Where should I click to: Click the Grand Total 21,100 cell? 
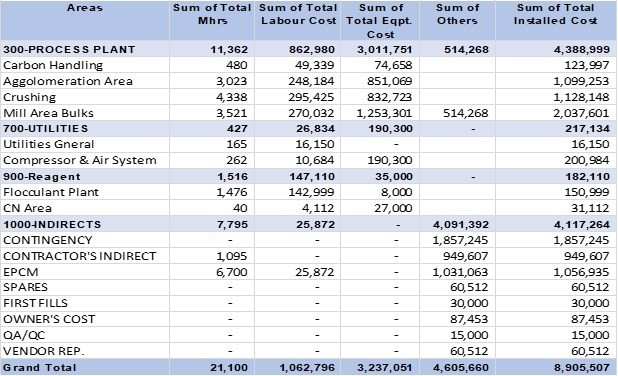coord(229,368)
